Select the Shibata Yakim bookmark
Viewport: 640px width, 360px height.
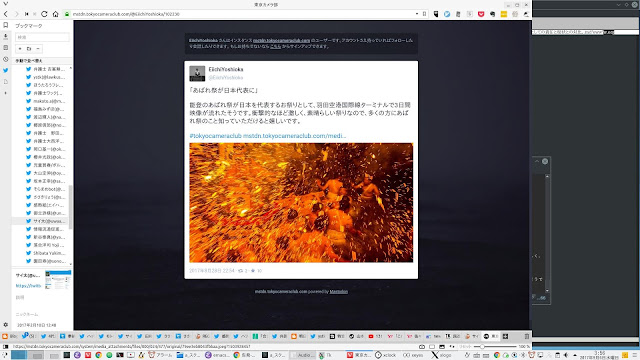click(x=45, y=253)
